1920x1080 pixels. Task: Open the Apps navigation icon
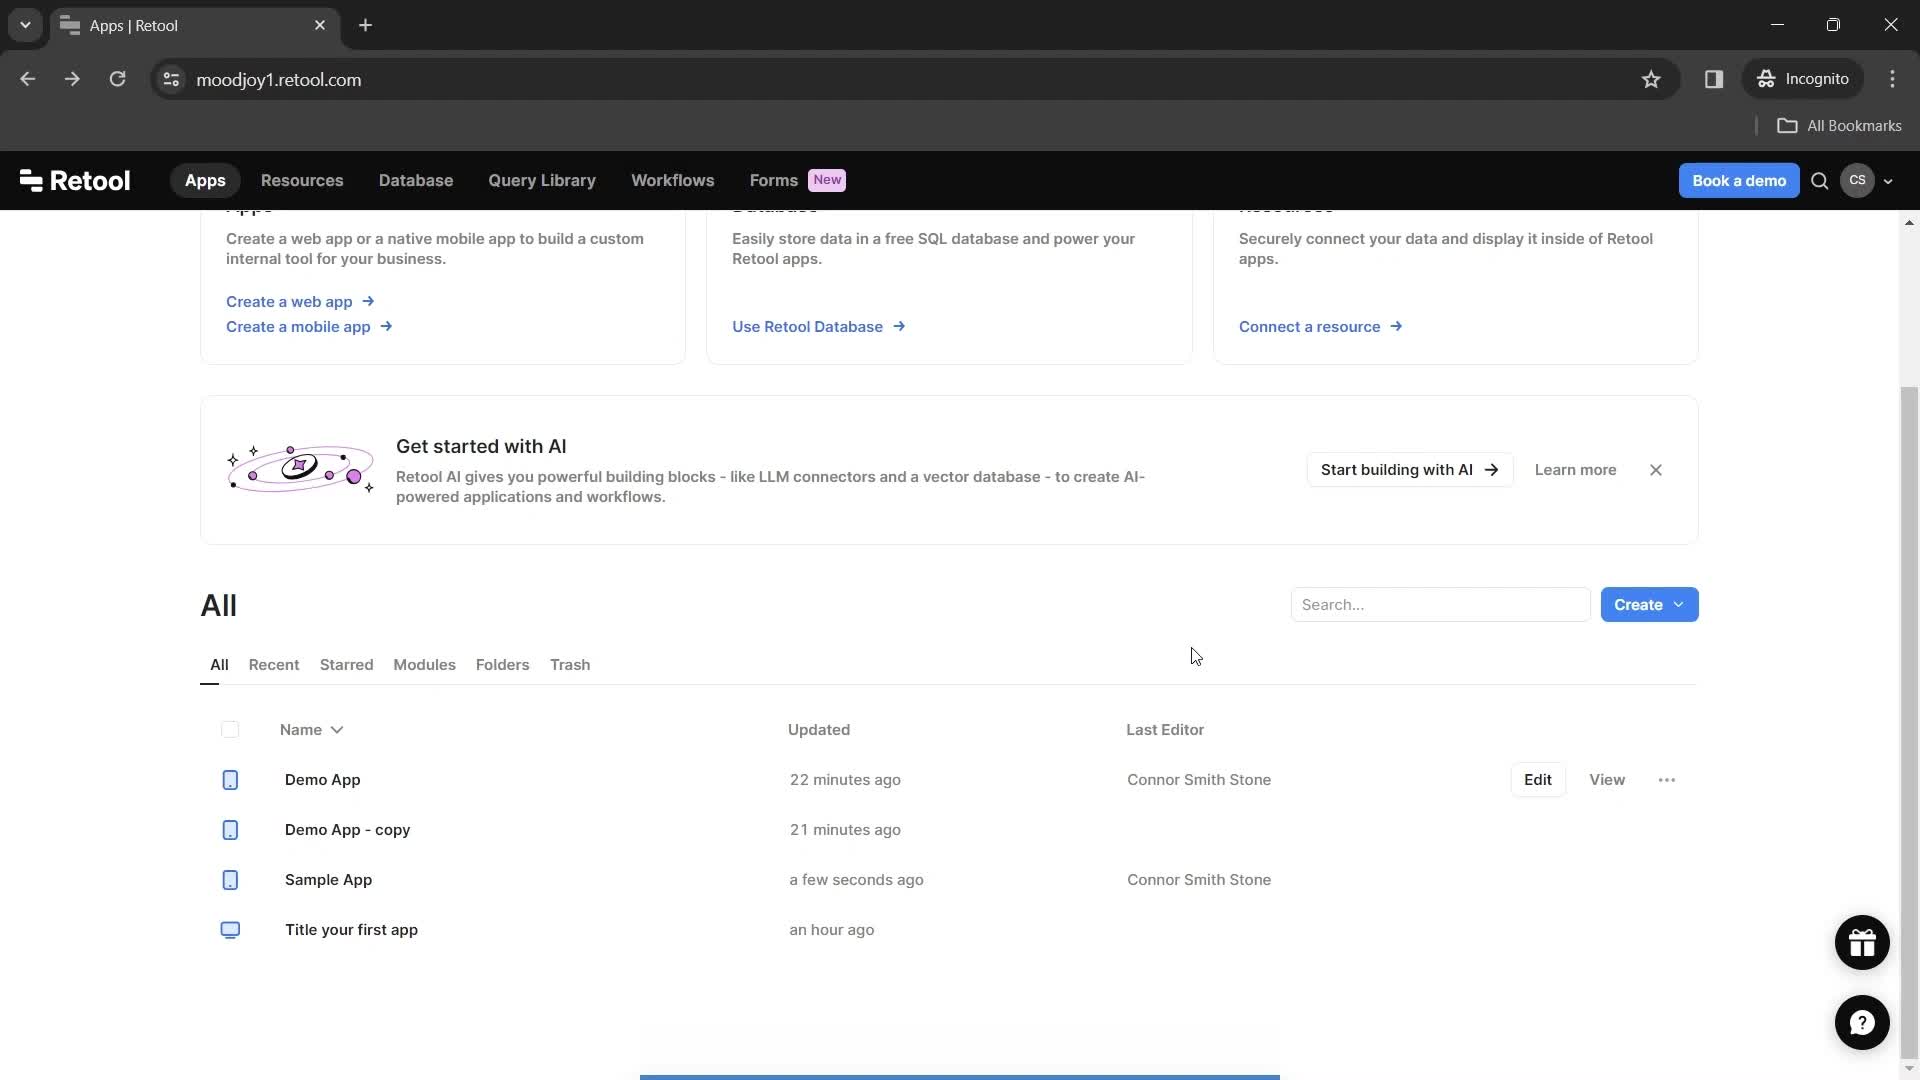click(x=204, y=179)
